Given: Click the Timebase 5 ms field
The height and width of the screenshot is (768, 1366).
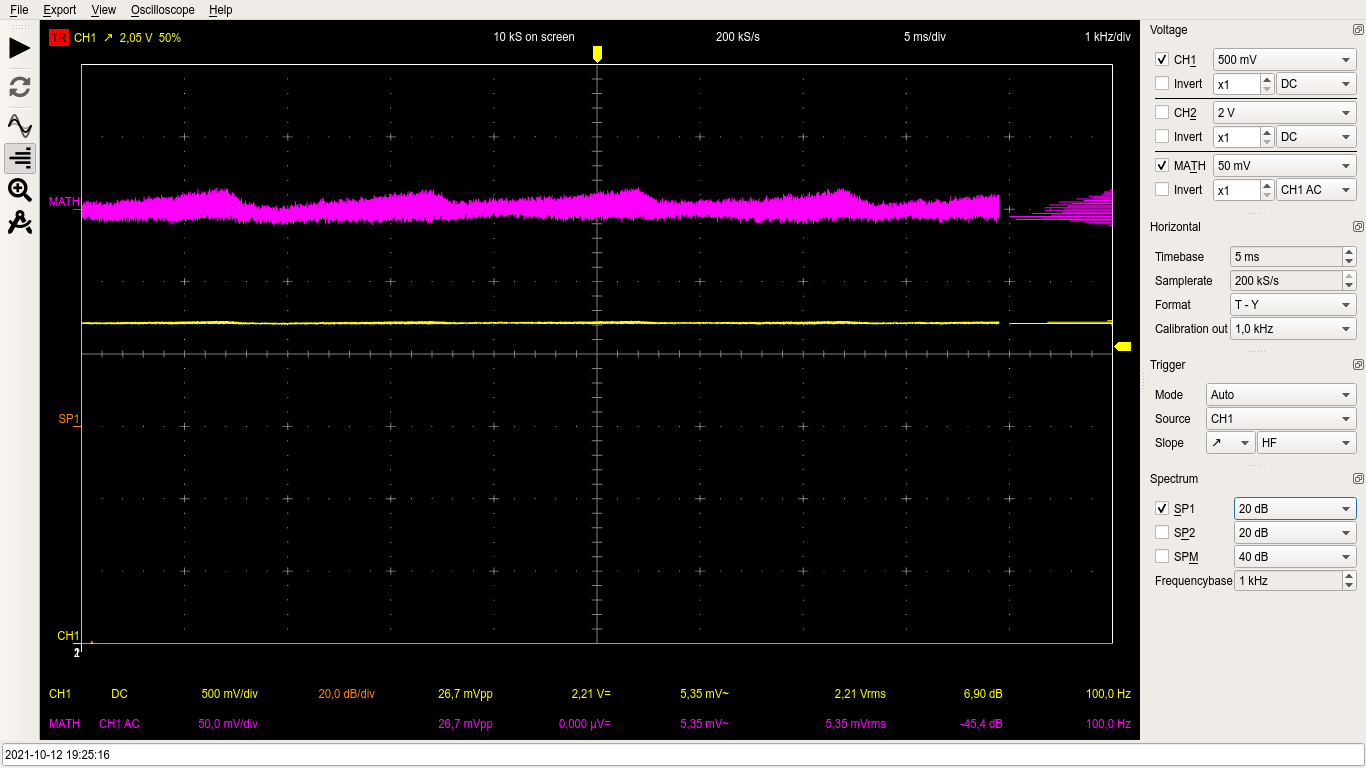Looking at the screenshot, I should (x=1286, y=257).
